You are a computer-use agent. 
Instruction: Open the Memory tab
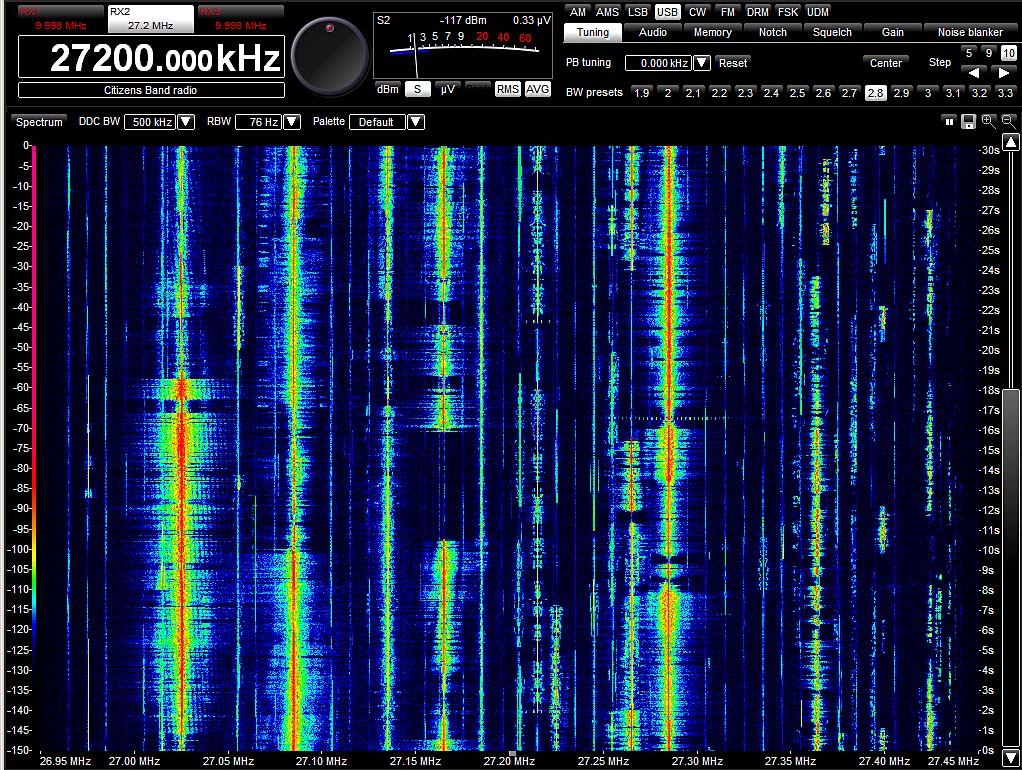click(712, 32)
